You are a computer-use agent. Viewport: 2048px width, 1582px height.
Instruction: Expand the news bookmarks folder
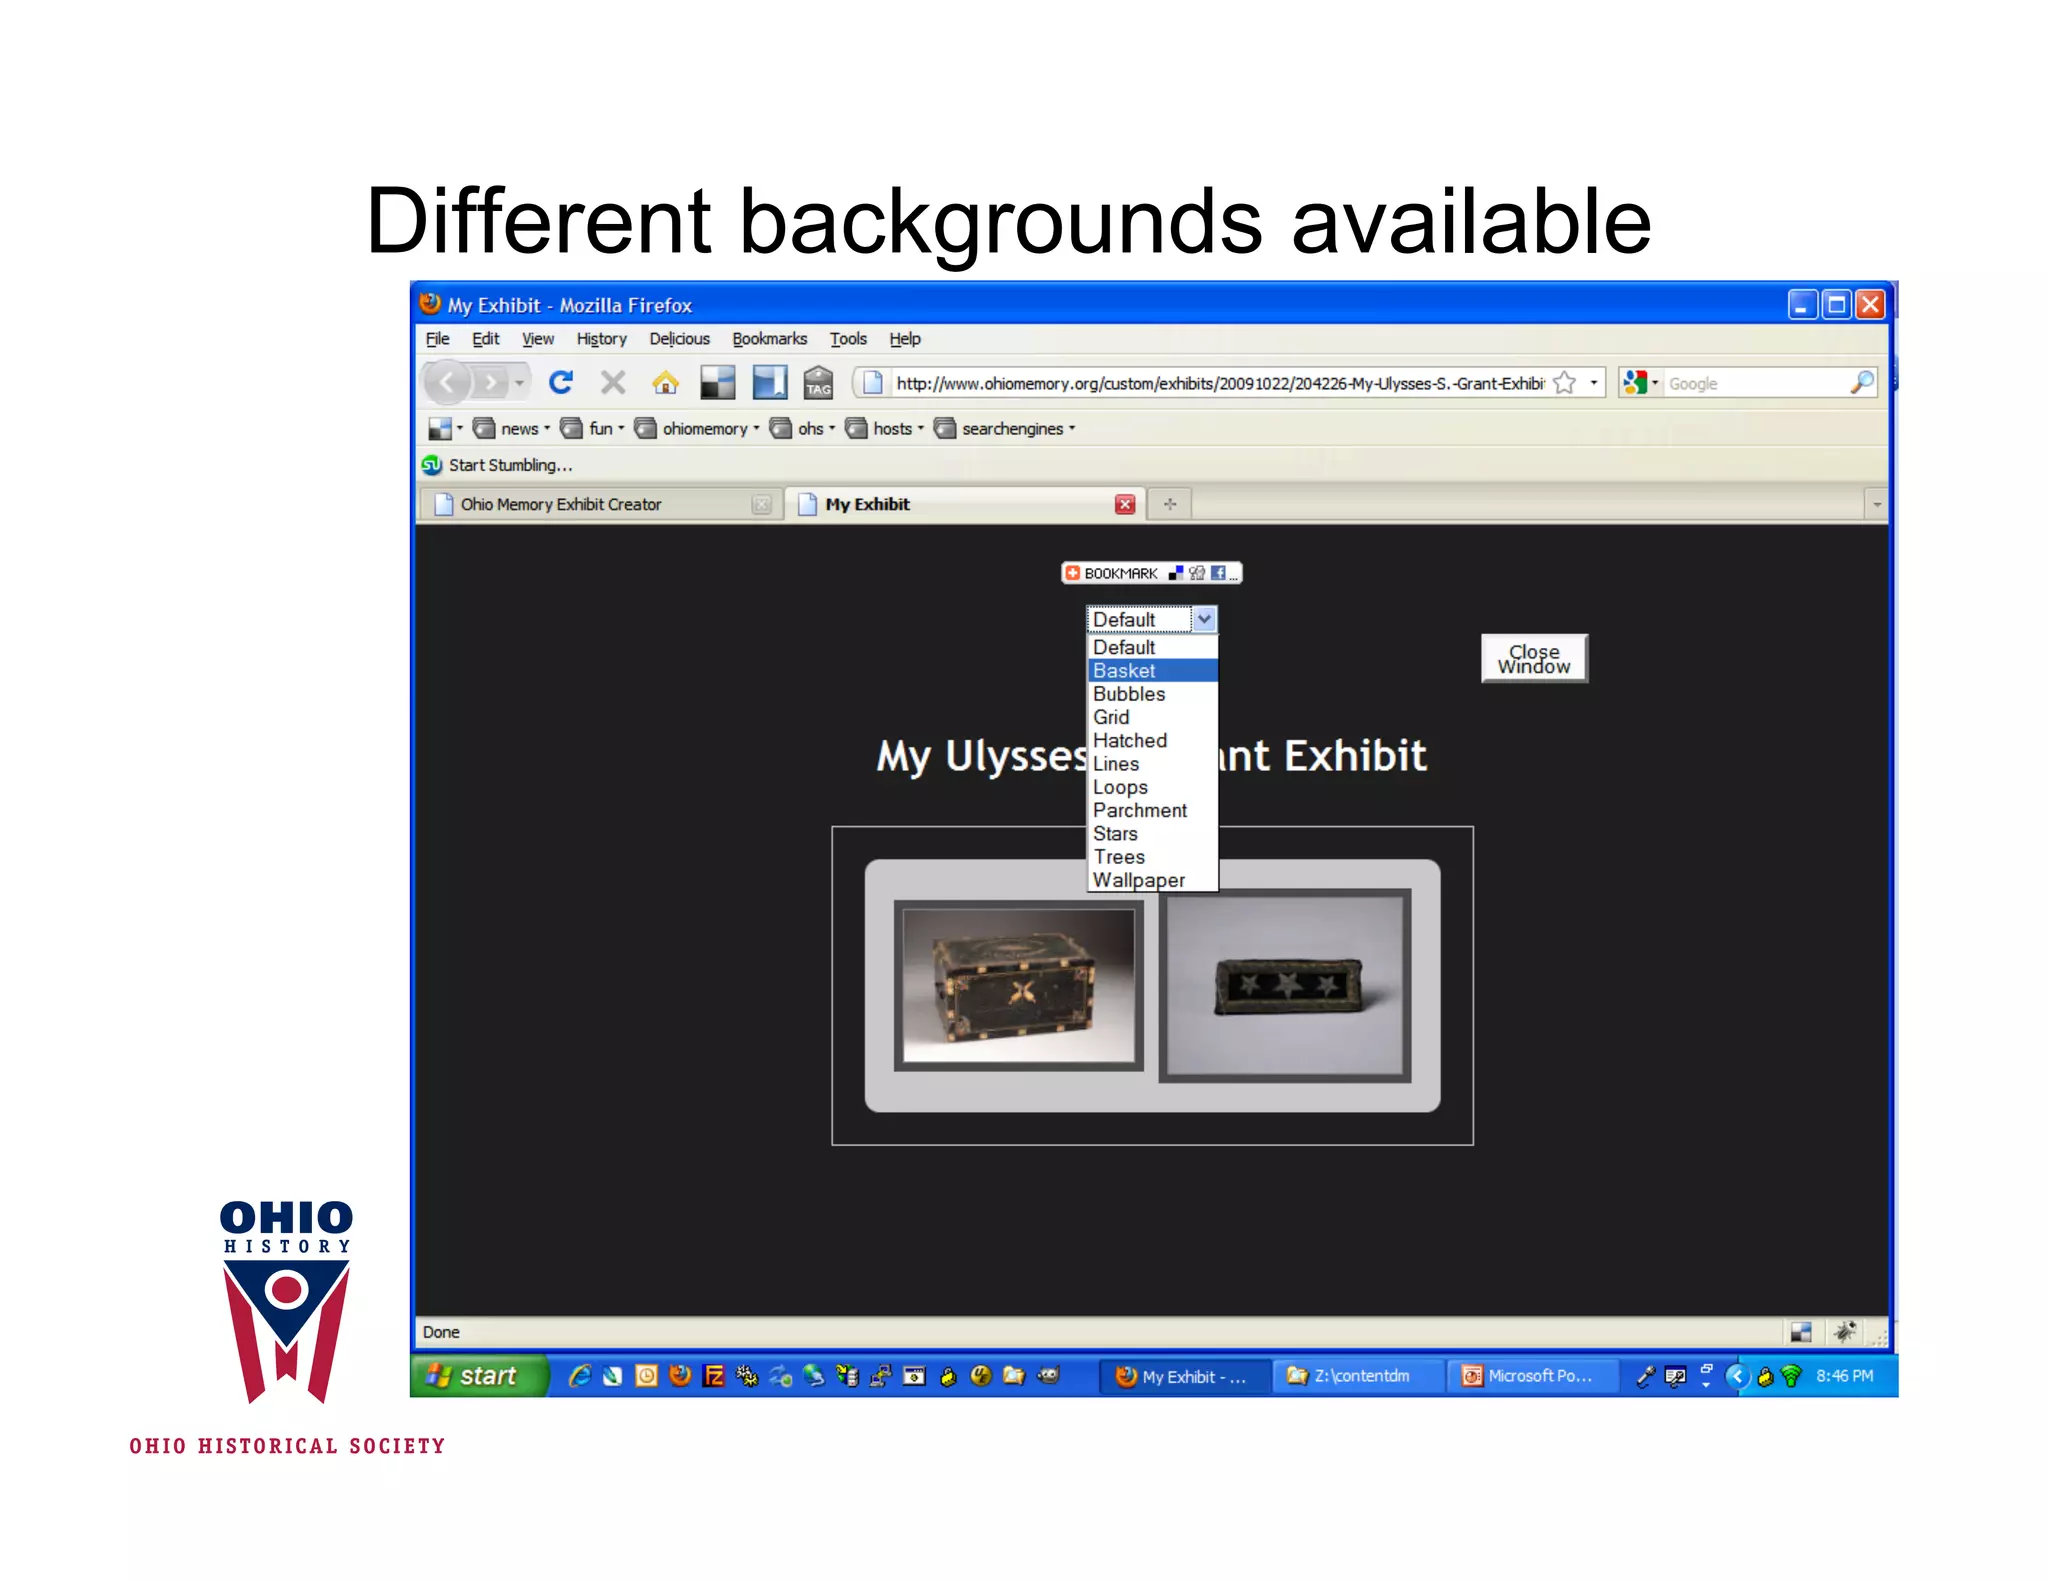click(x=512, y=428)
